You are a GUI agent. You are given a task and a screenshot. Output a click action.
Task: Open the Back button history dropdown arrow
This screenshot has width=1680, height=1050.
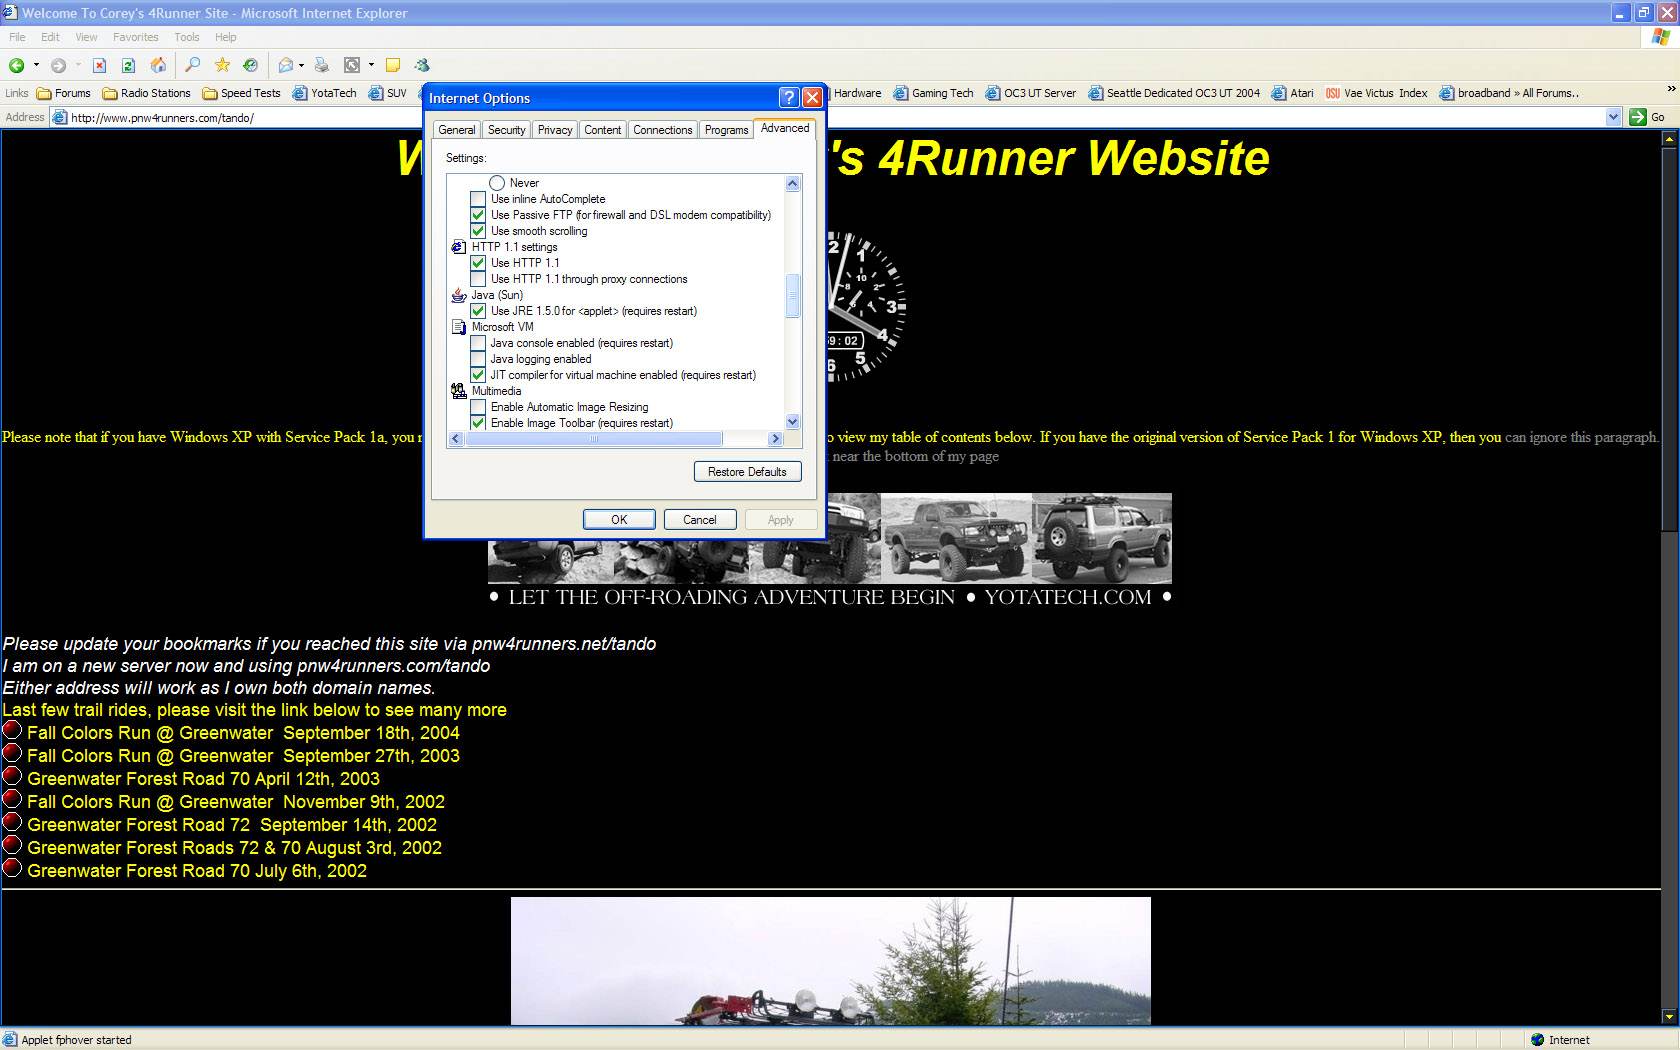click(x=36, y=65)
